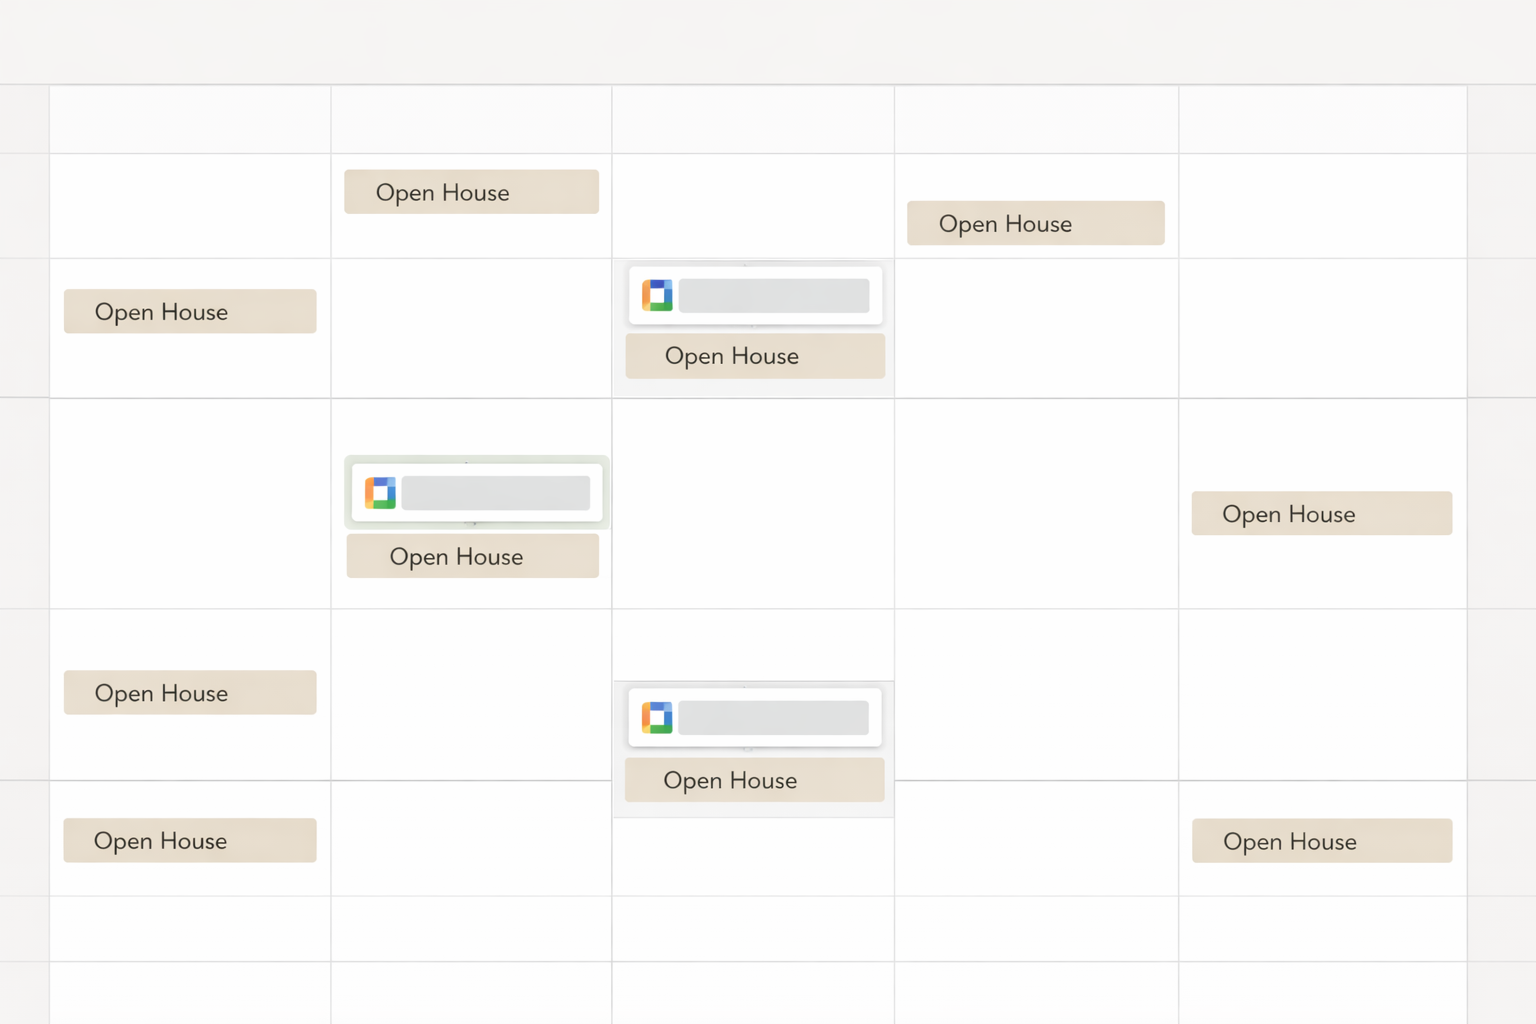The height and width of the screenshot is (1024, 1536).
Task: Click the Google Calendar icon on the topmost widget card
Action: click(657, 294)
